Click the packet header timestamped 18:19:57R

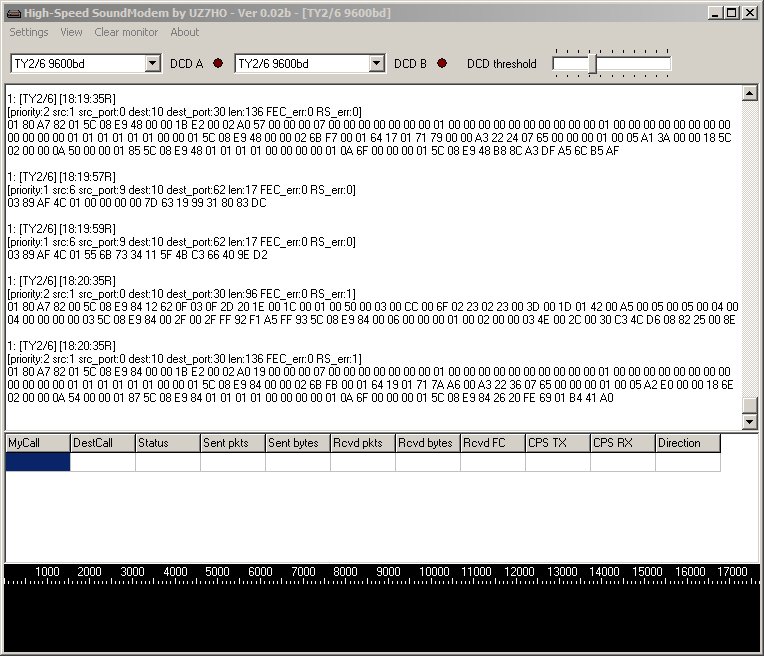click(x=61, y=177)
